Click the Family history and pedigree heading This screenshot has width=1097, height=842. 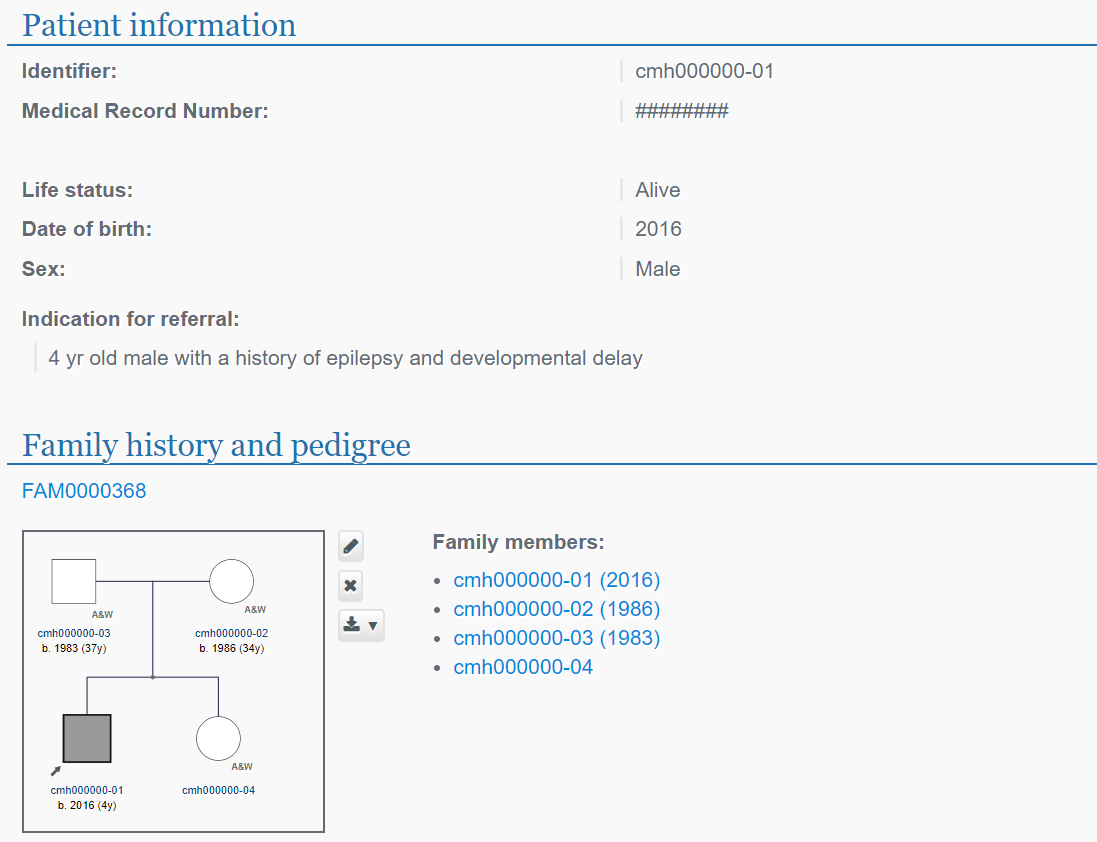tap(216, 445)
